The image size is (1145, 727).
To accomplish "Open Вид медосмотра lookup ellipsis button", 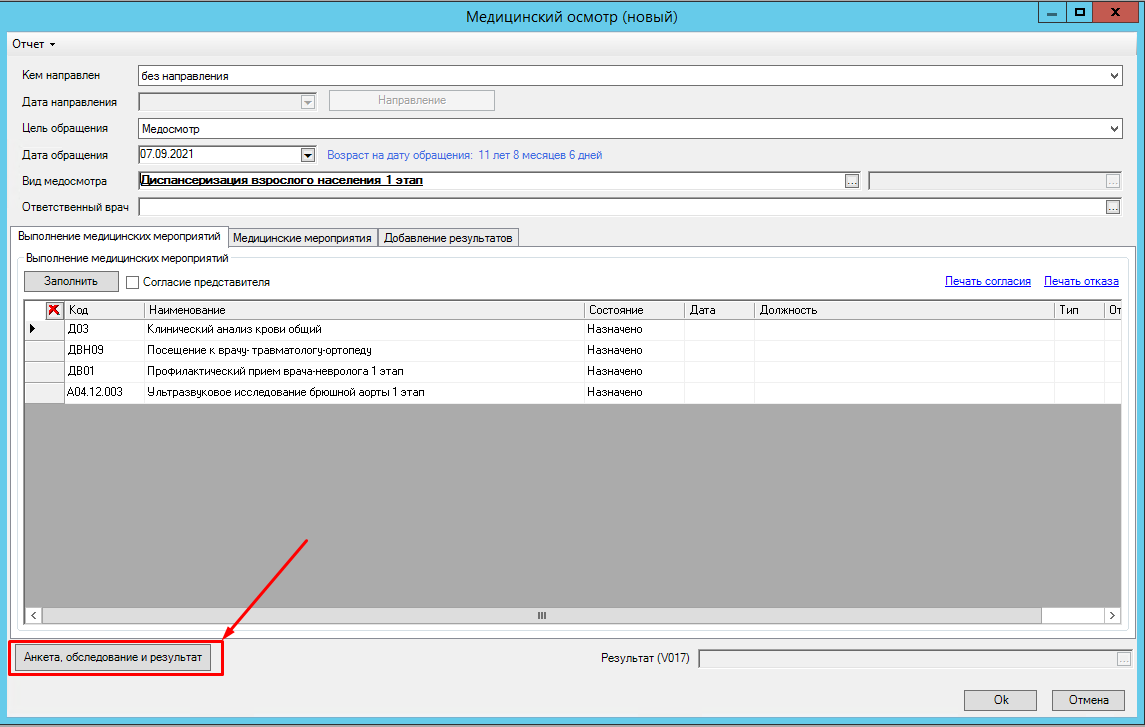I will pos(851,181).
